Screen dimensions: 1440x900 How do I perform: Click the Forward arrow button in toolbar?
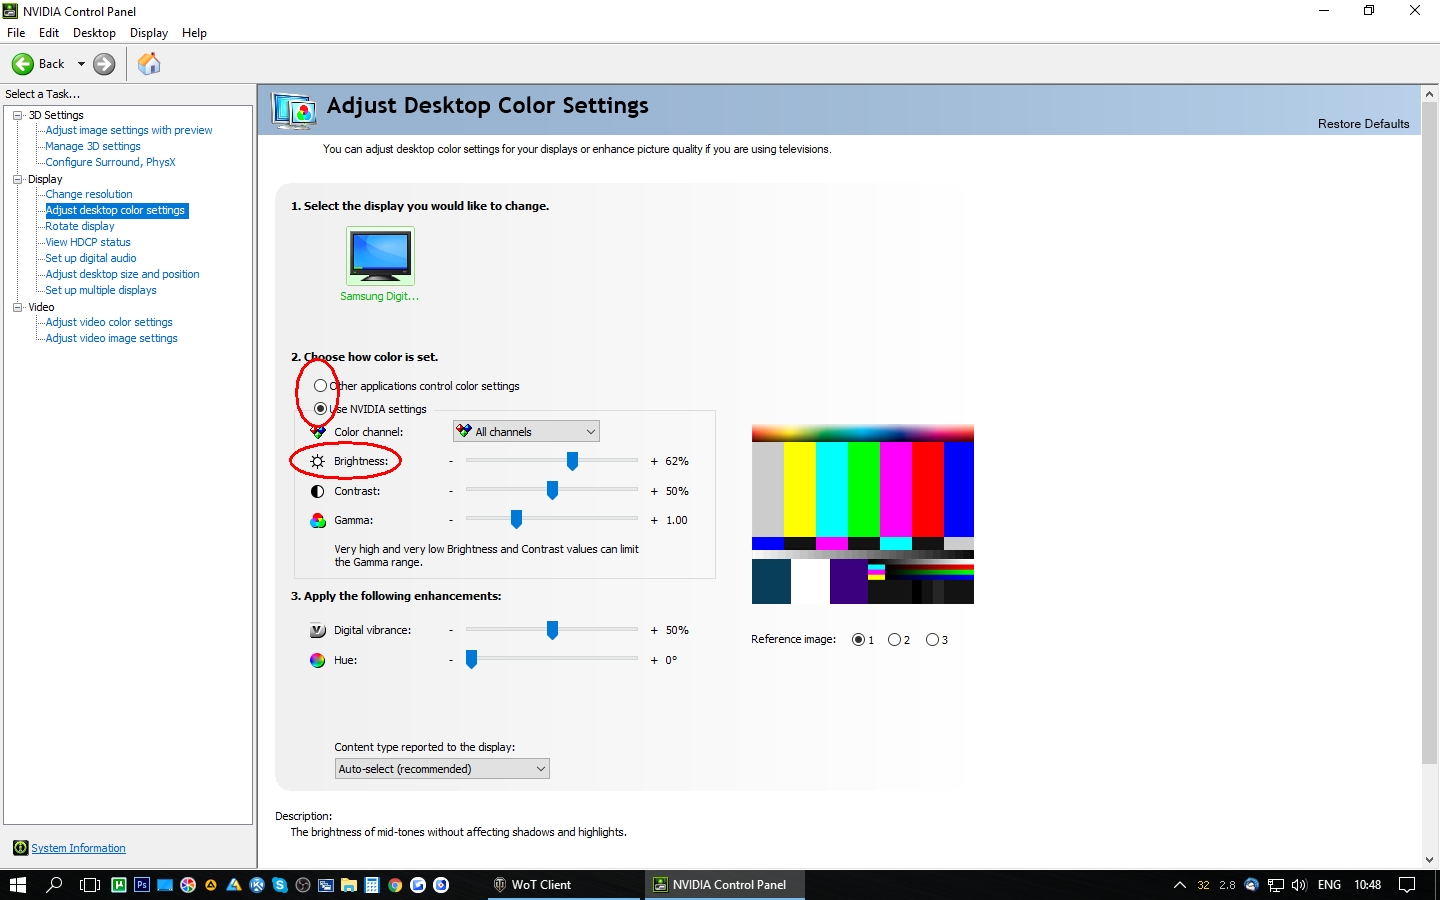point(104,64)
